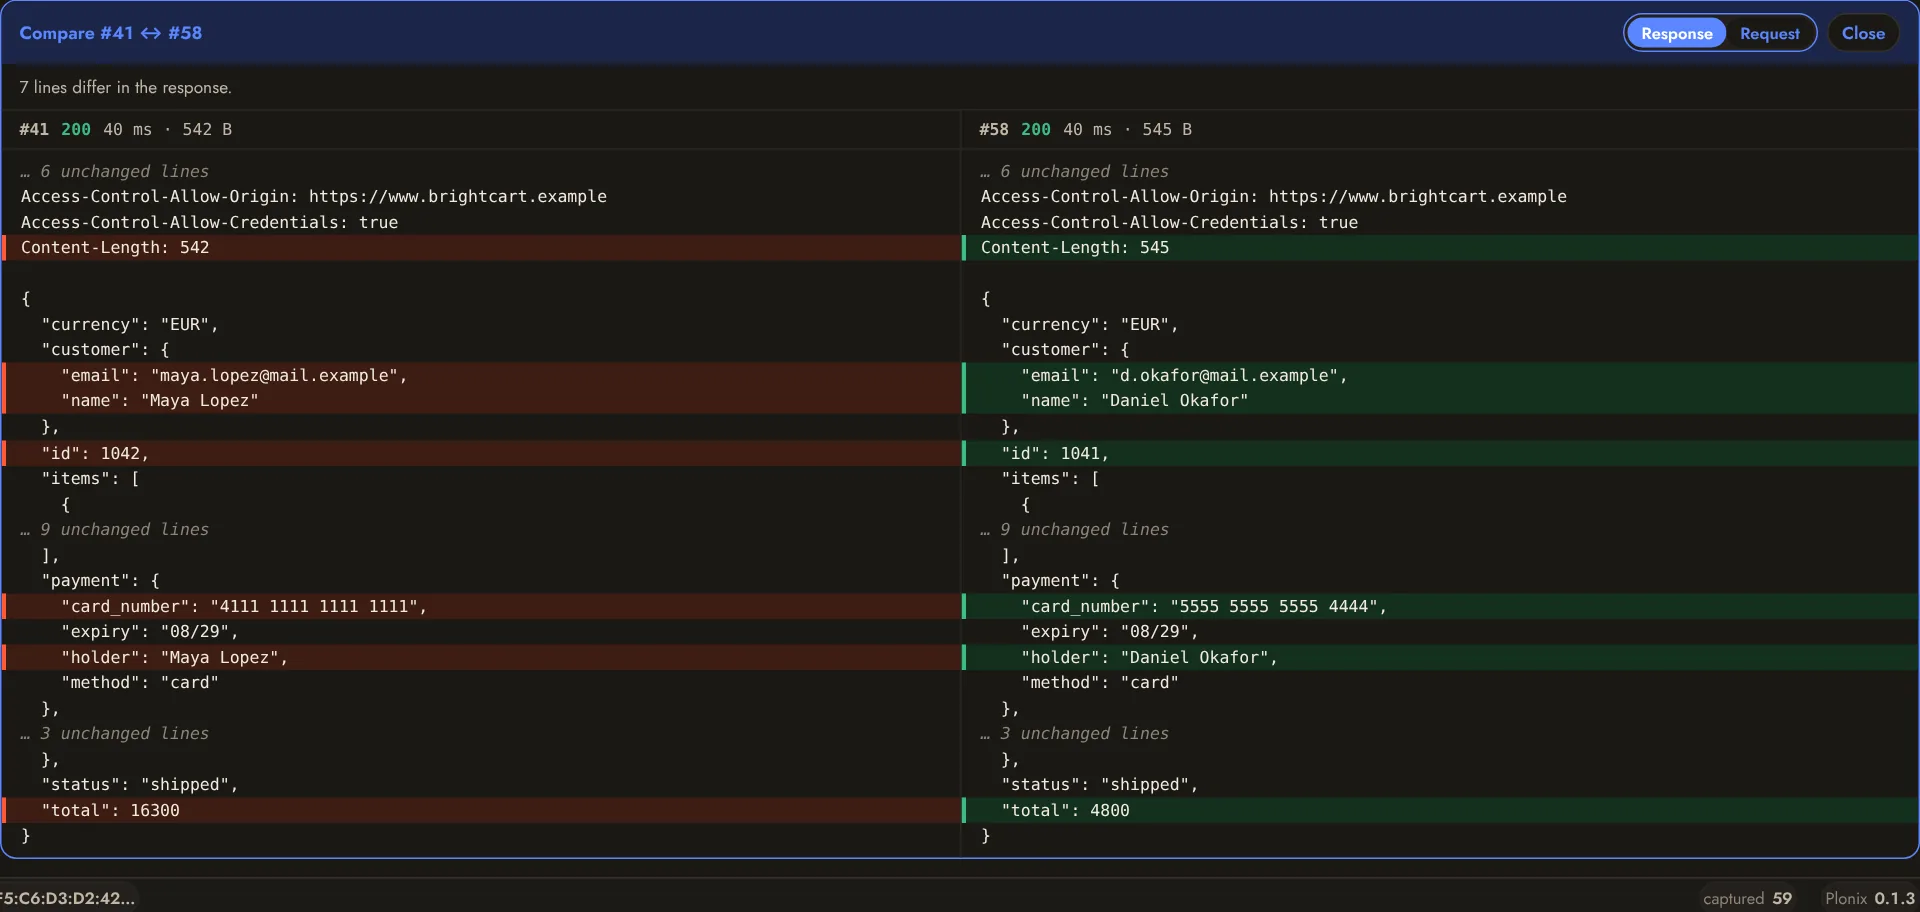1920x912 pixels.
Task: Select the "Content-Length: 542" removed line
Action: (481, 248)
